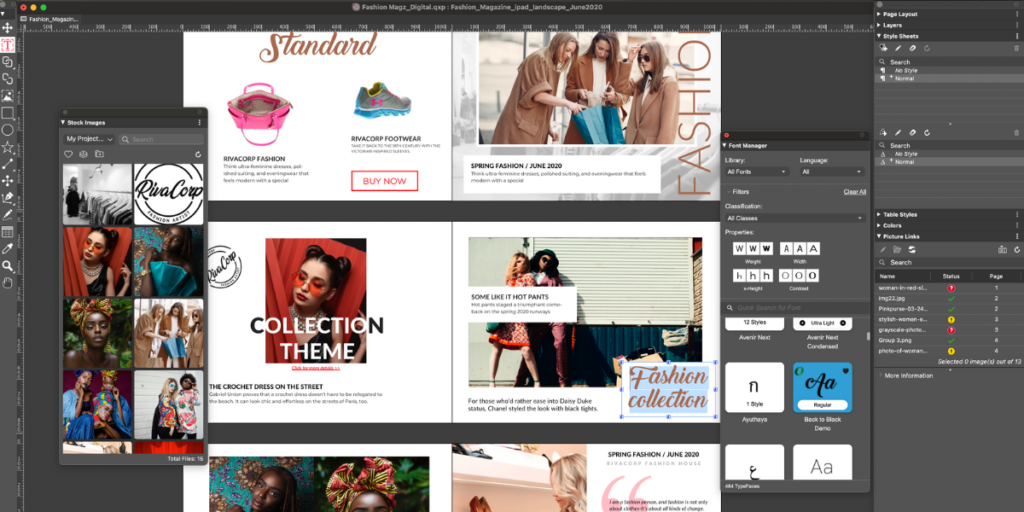Image resolution: width=1024 pixels, height=512 pixels.
Task: Toggle the high contrast property filter
Action: [813, 275]
